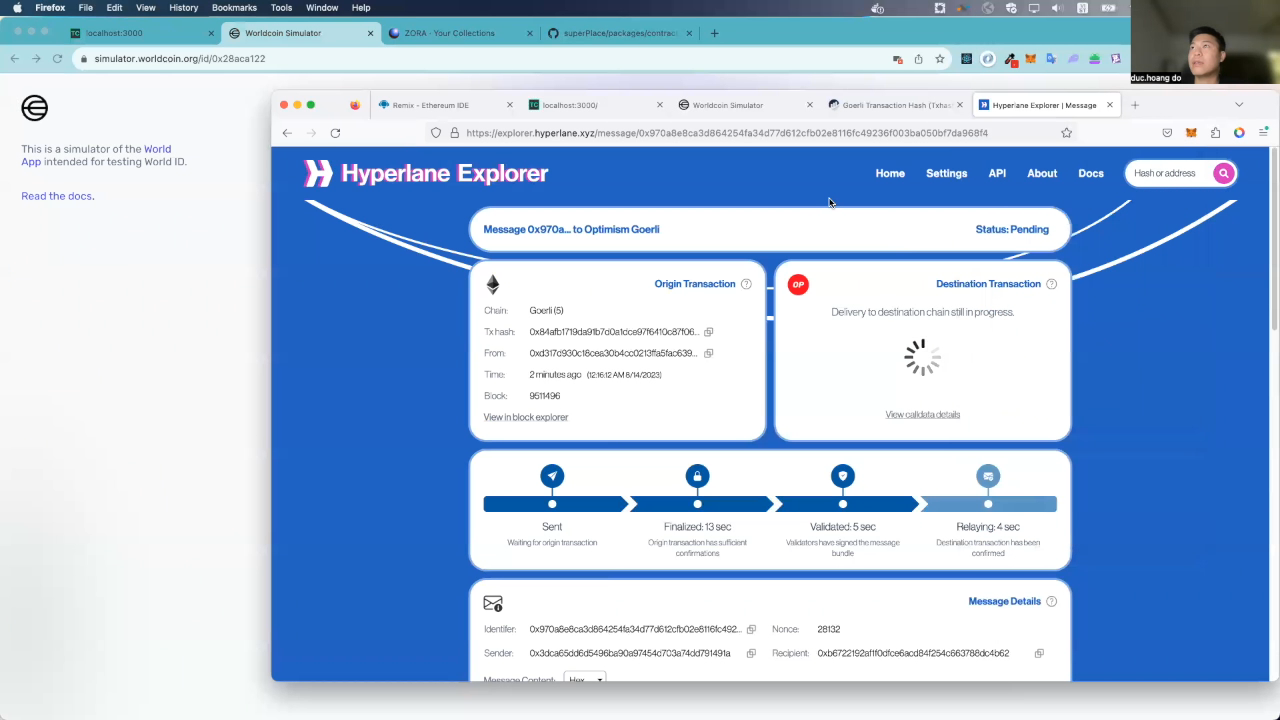Open the About link in Hyperlane navigation
This screenshot has height=720, width=1280.
tap(1042, 173)
